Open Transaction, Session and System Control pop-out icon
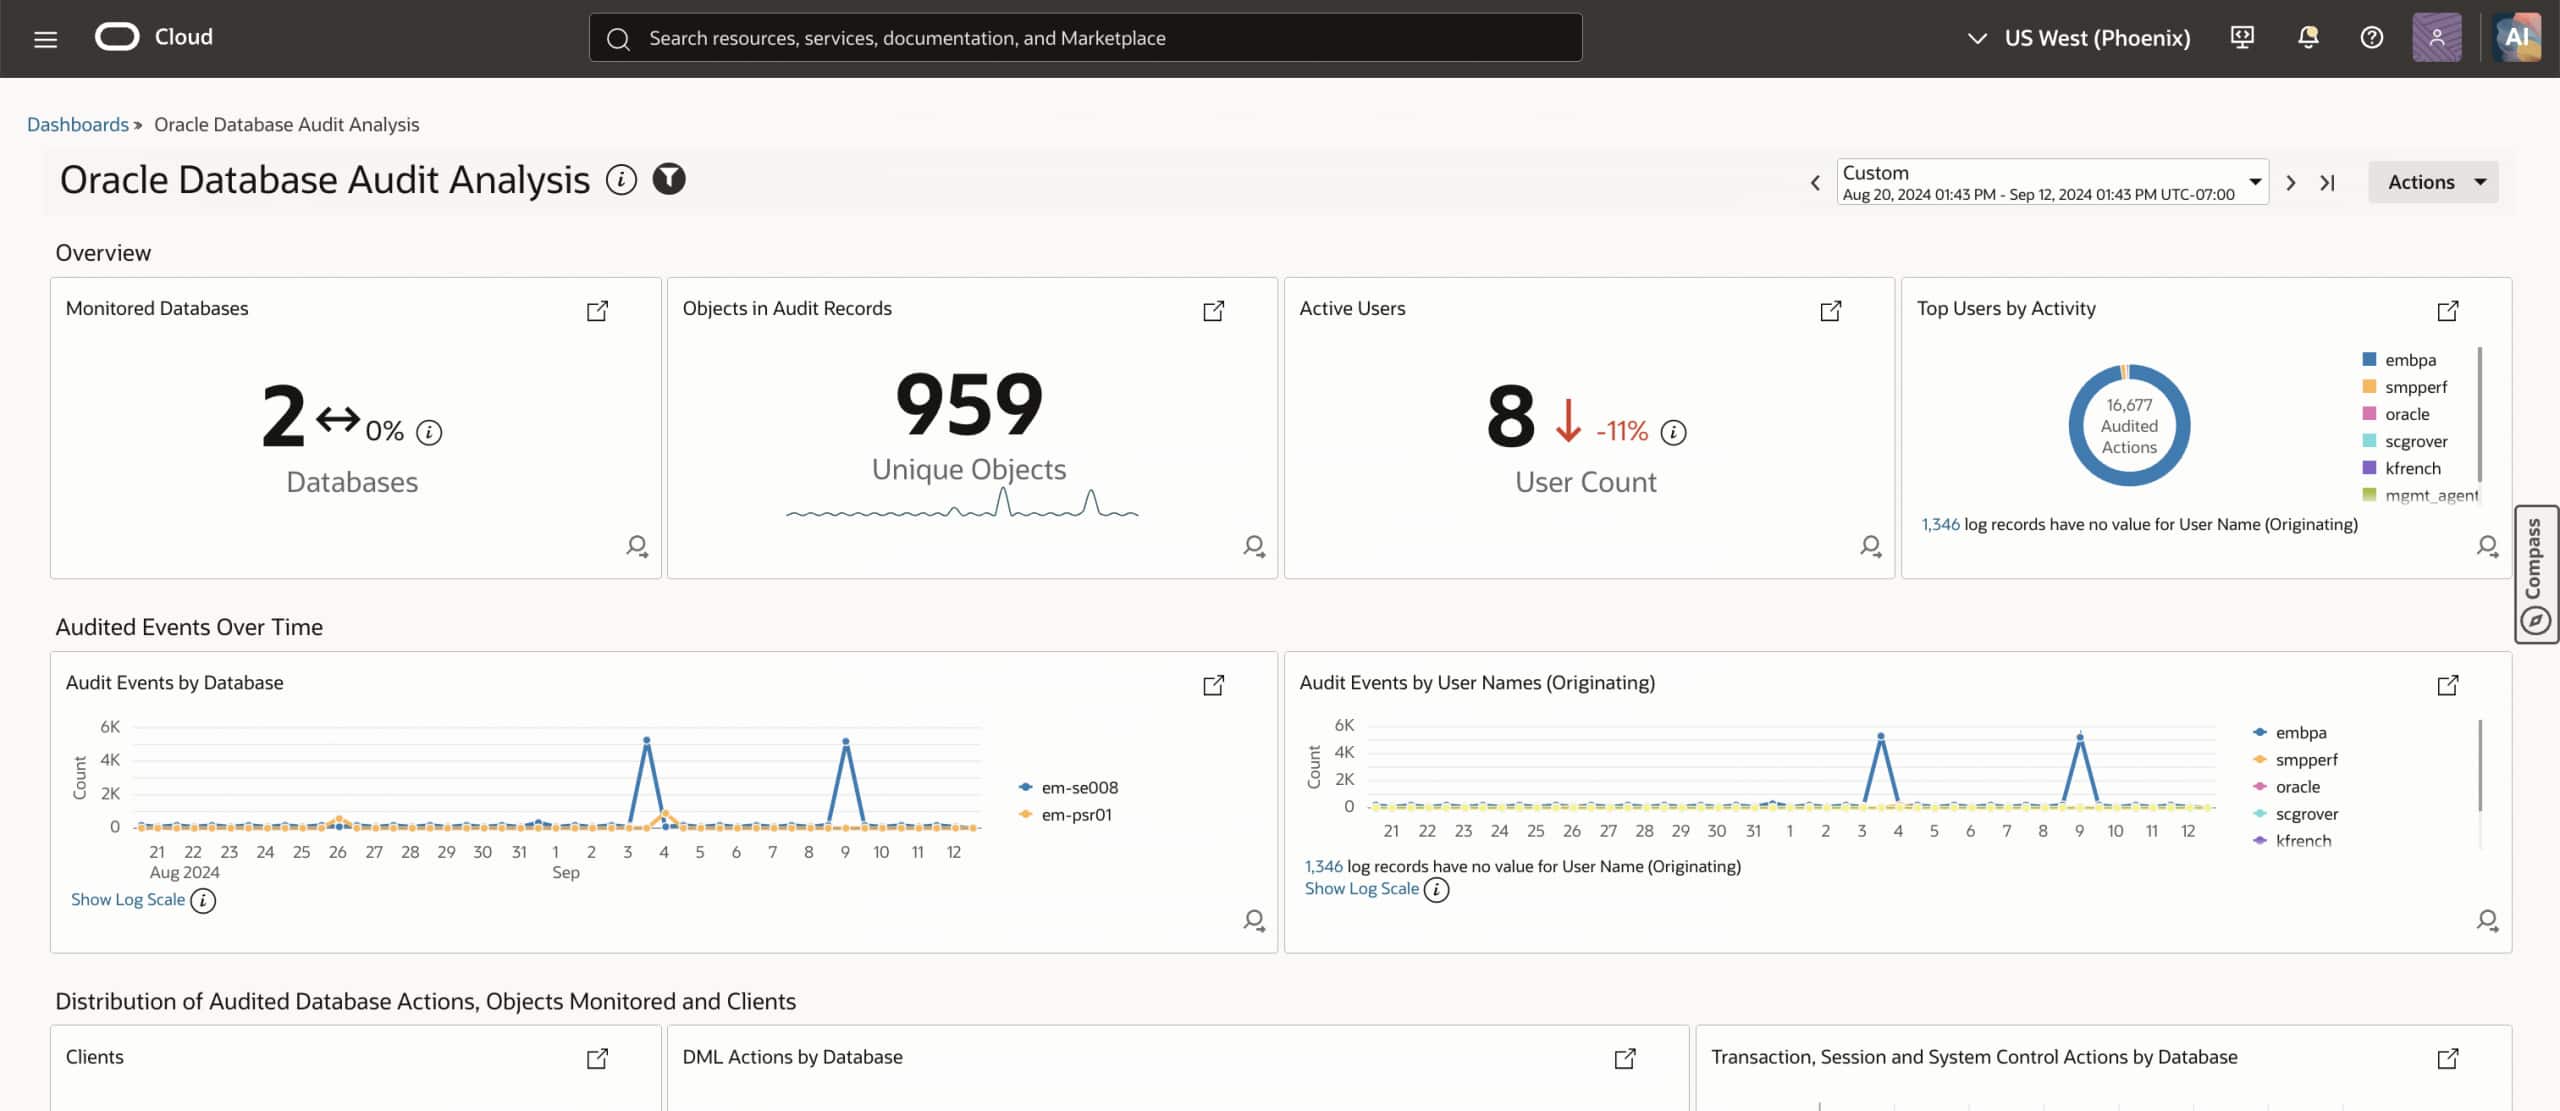Viewport: 2560px width, 1111px height. (2447, 1058)
